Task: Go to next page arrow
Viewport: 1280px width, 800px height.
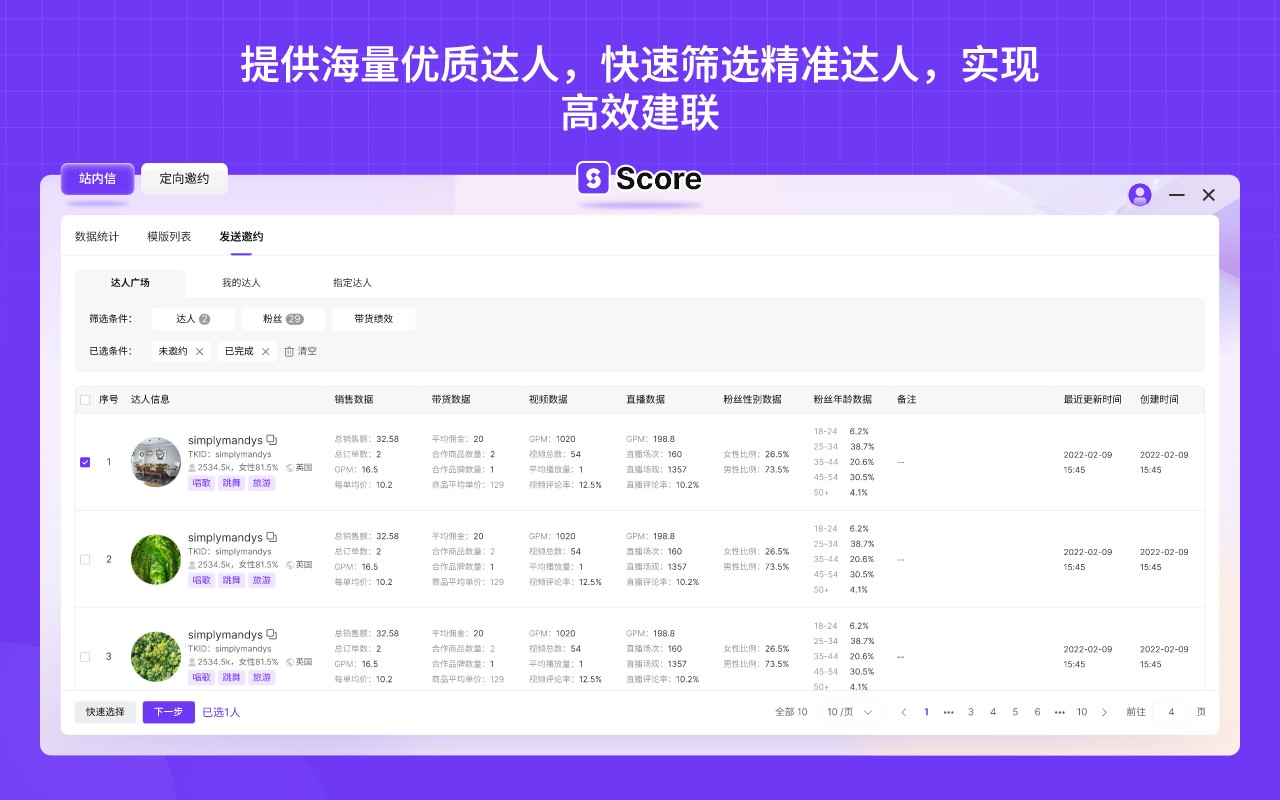Action: 1104,712
